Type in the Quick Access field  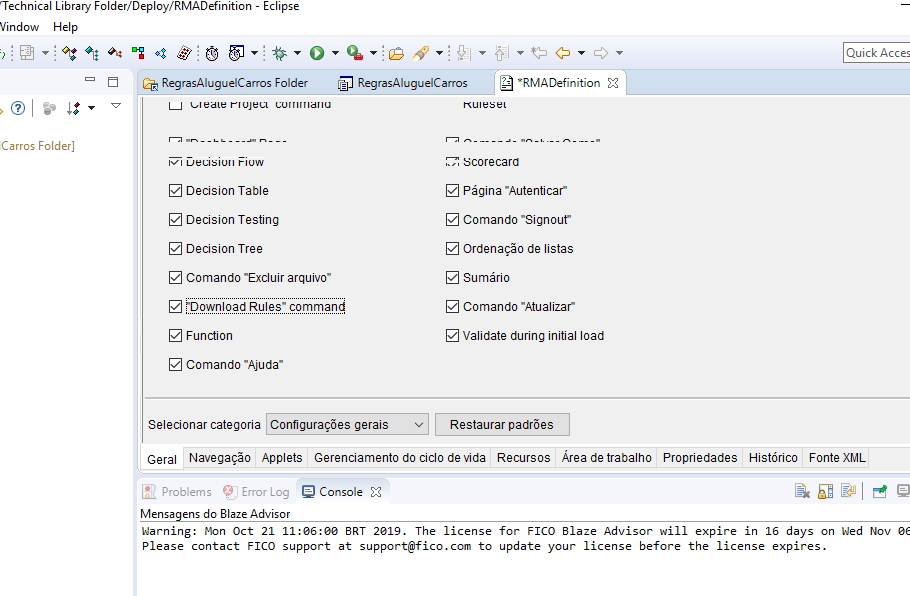click(876, 52)
